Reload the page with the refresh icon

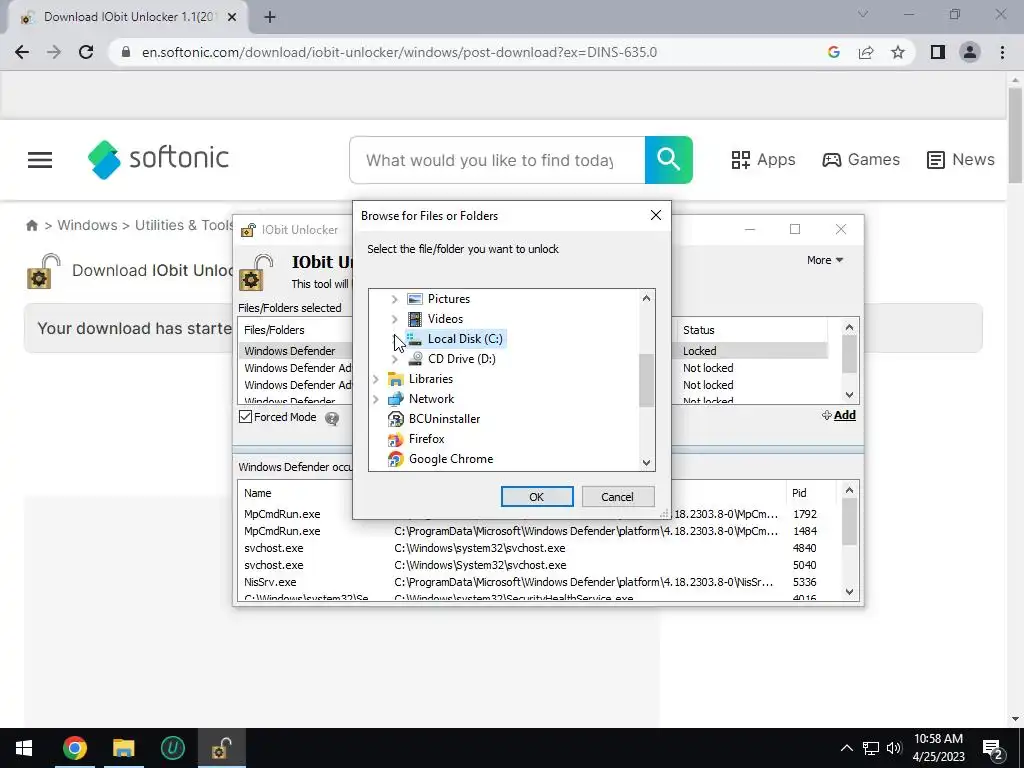(86, 52)
